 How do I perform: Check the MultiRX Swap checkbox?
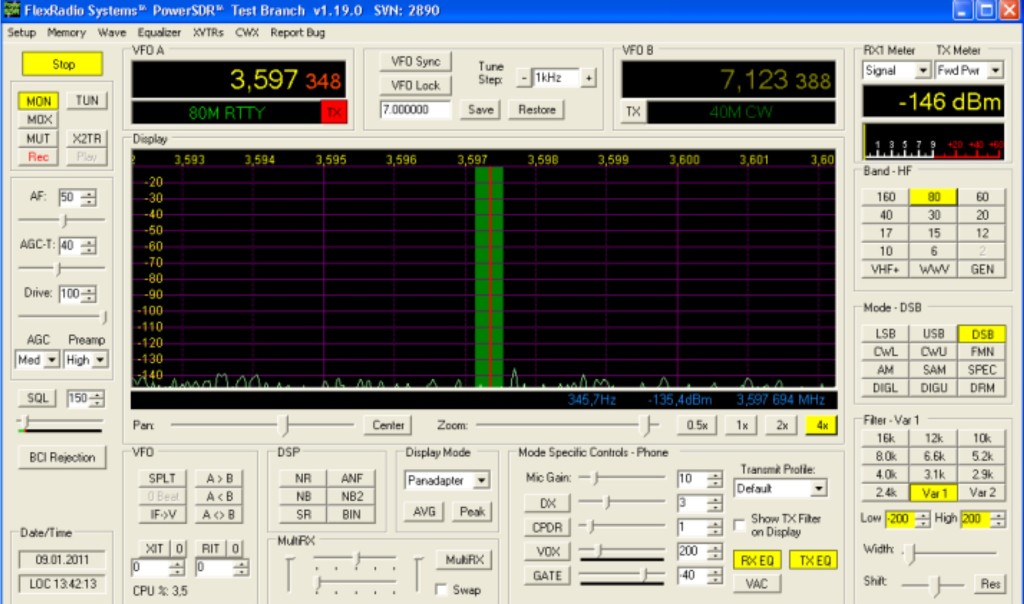[x=441, y=590]
